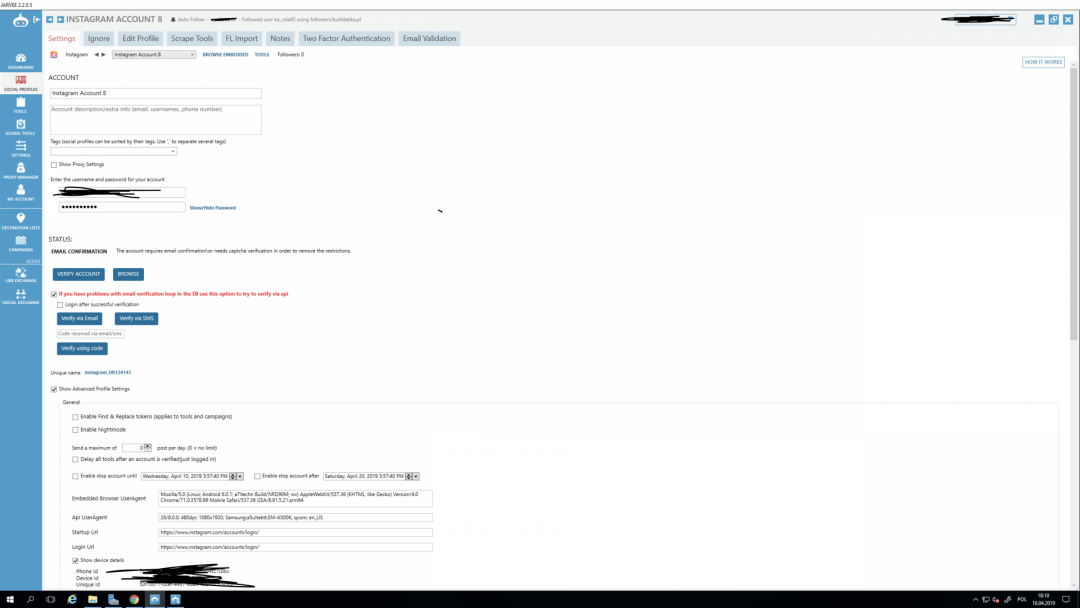Image resolution: width=1080 pixels, height=608 pixels.
Task: Open the Dashboard from the sidebar
Action: 20,60
